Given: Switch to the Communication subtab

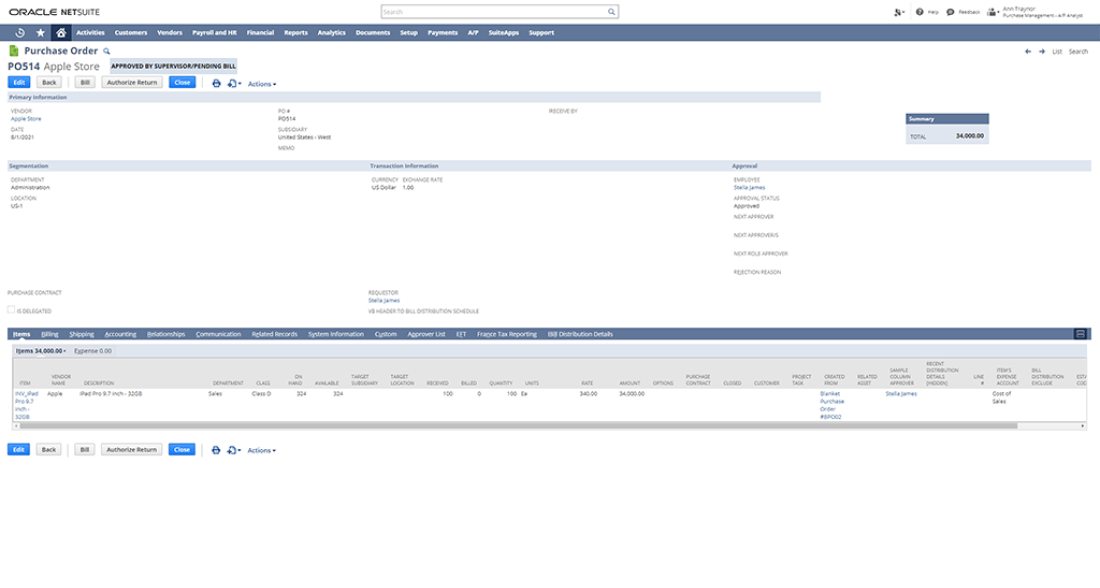Looking at the screenshot, I should (218, 334).
